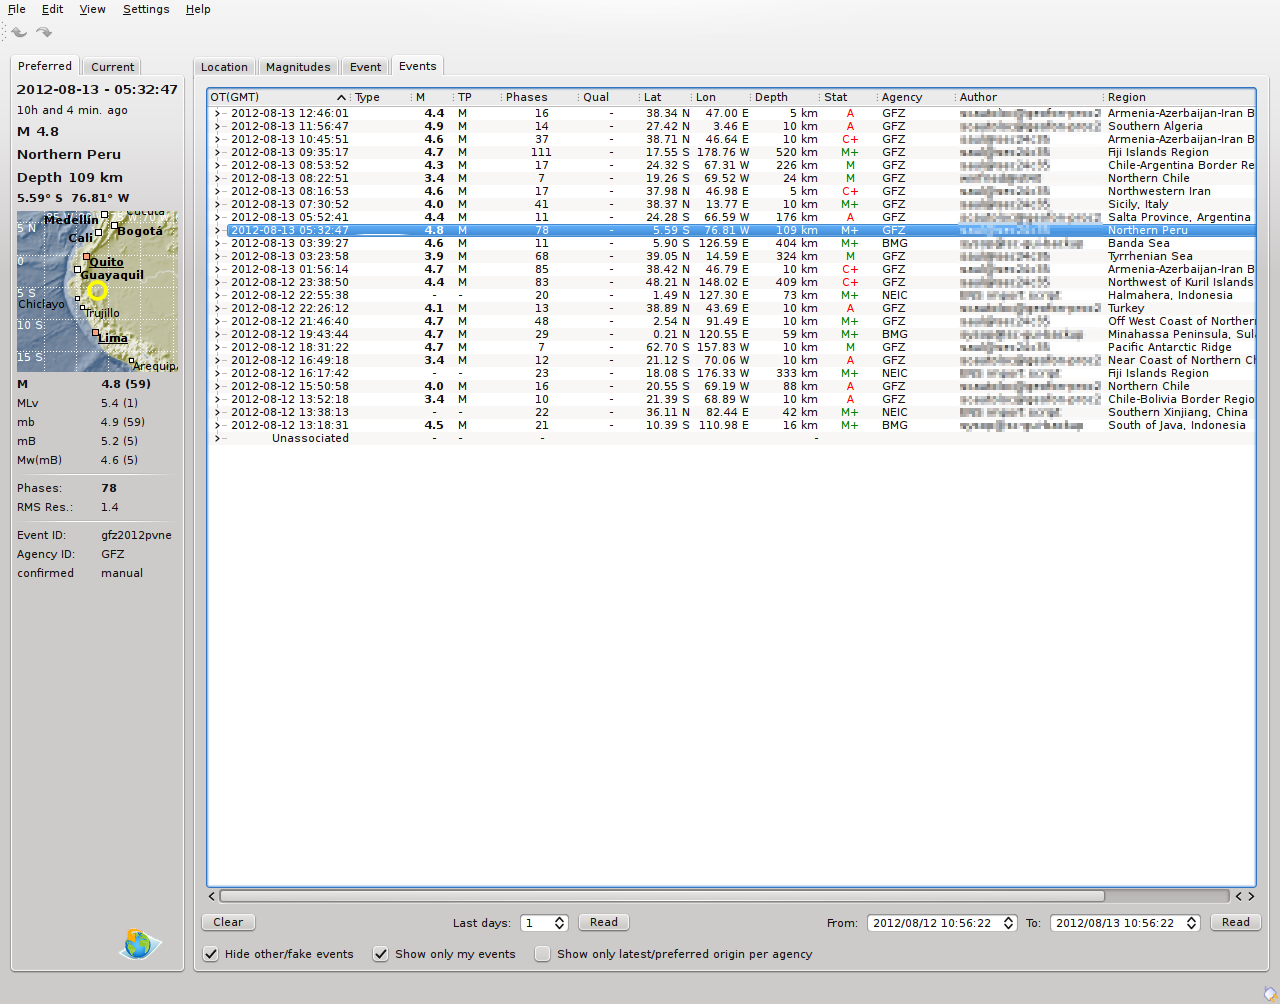This screenshot has height=1004, width=1280.
Task: Click the Clear button
Action: 227,922
